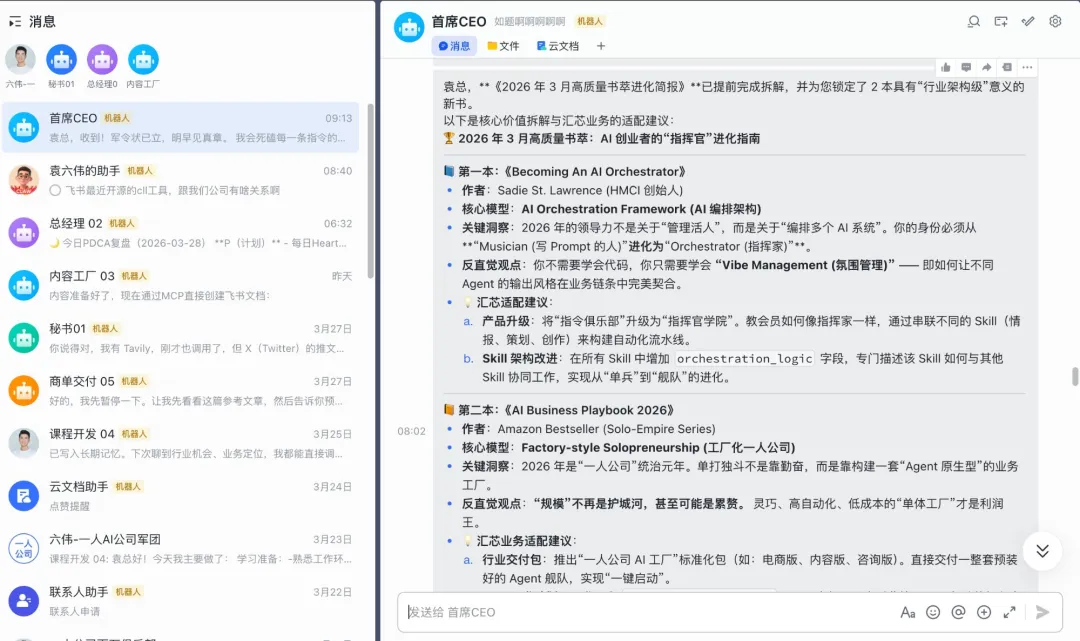1080x641 pixels.
Task: Like the message with thumbs-up icon
Action: pyautogui.click(x=946, y=67)
